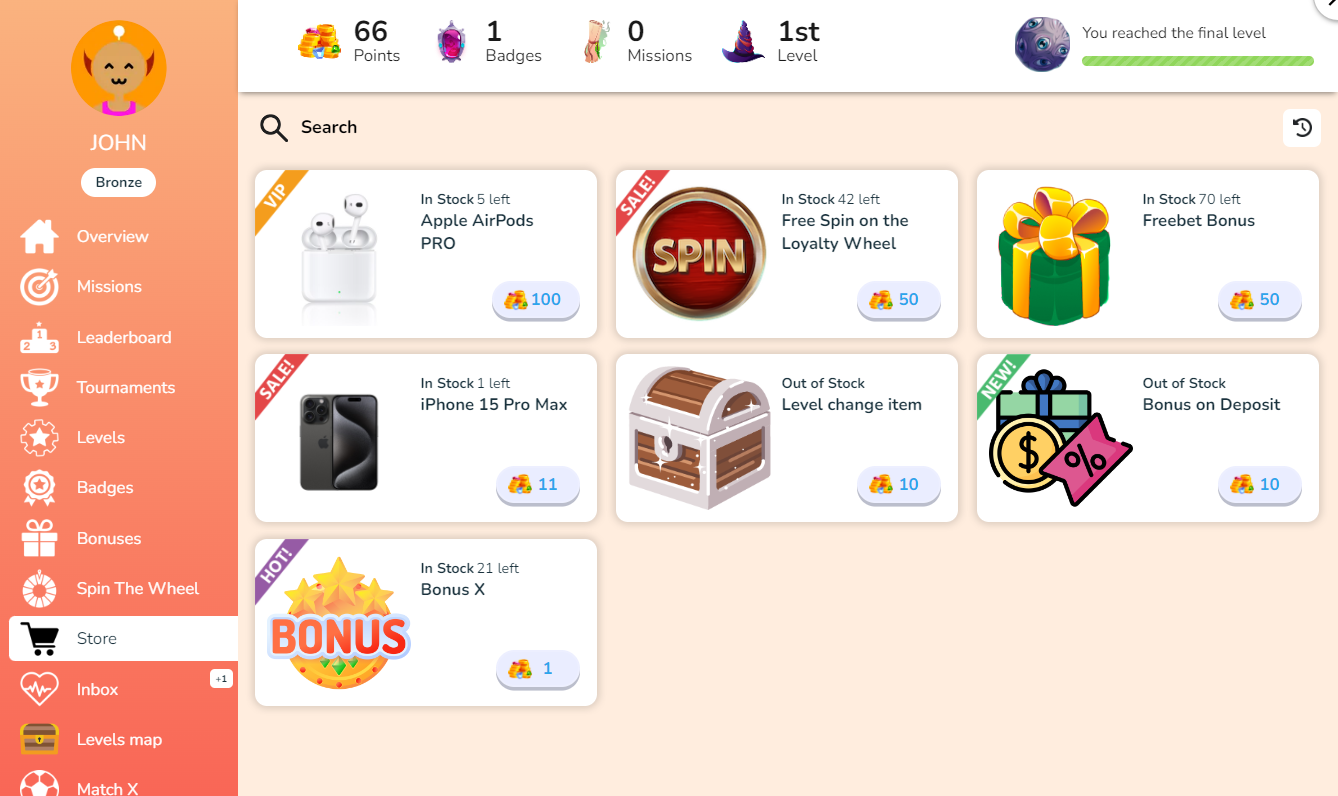Buy Apple AirPods PRO for 100 points
Image resolution: width=1338 pixels, height=796 pixels.
pyautogui.click(x=536, y=300)
